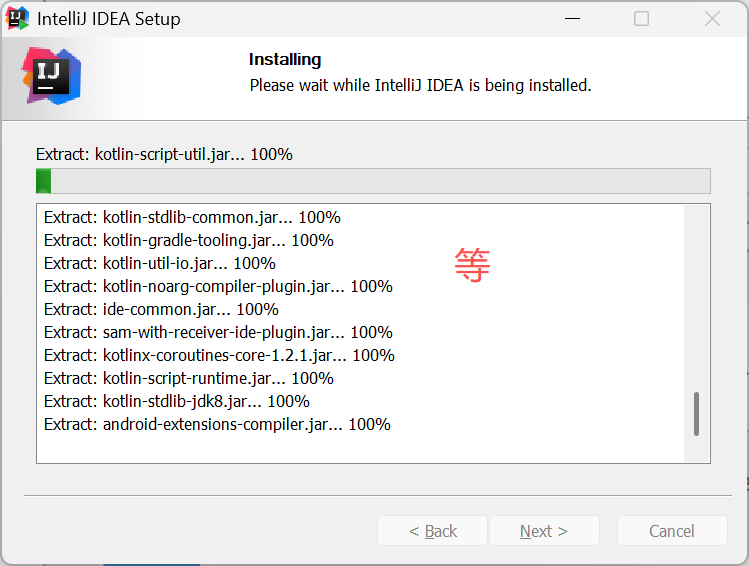Click the kotlinx-coroutines-core-1.2.1.jar log entry
749x566 pixels.
point(219,355)
